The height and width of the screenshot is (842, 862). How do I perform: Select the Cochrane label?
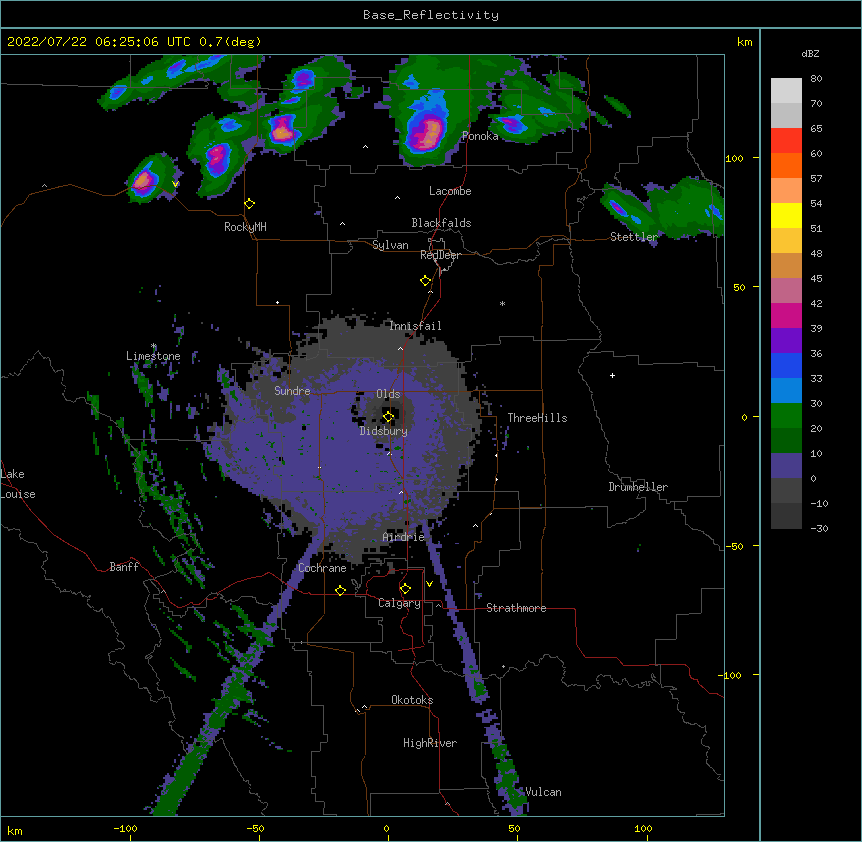322,568
